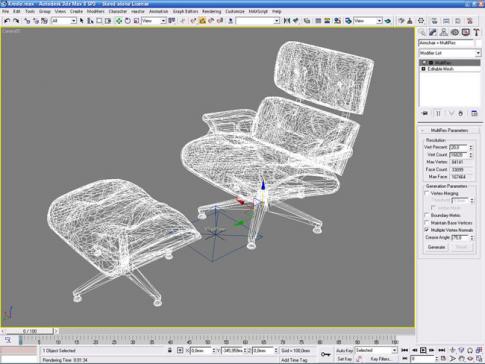Image resolution: width=485 pixels, height=364 pixels.
Task: Activate the Select and Rotate tool
Action: pos(127,21)
